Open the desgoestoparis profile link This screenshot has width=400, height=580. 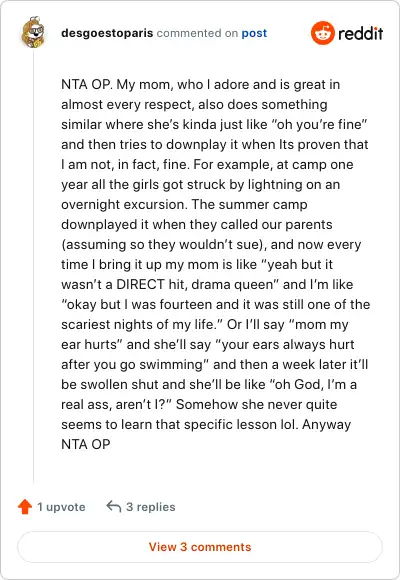[107, 33]
